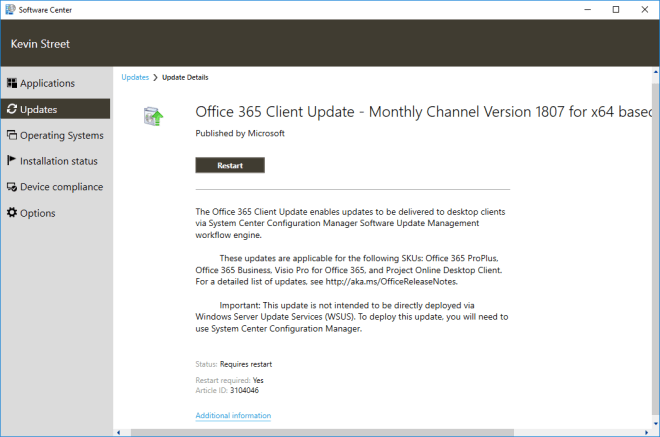This screenshot has width=660, height=437.
Task: Click the Installation status flag icon
Action: [x=12, y=161]
